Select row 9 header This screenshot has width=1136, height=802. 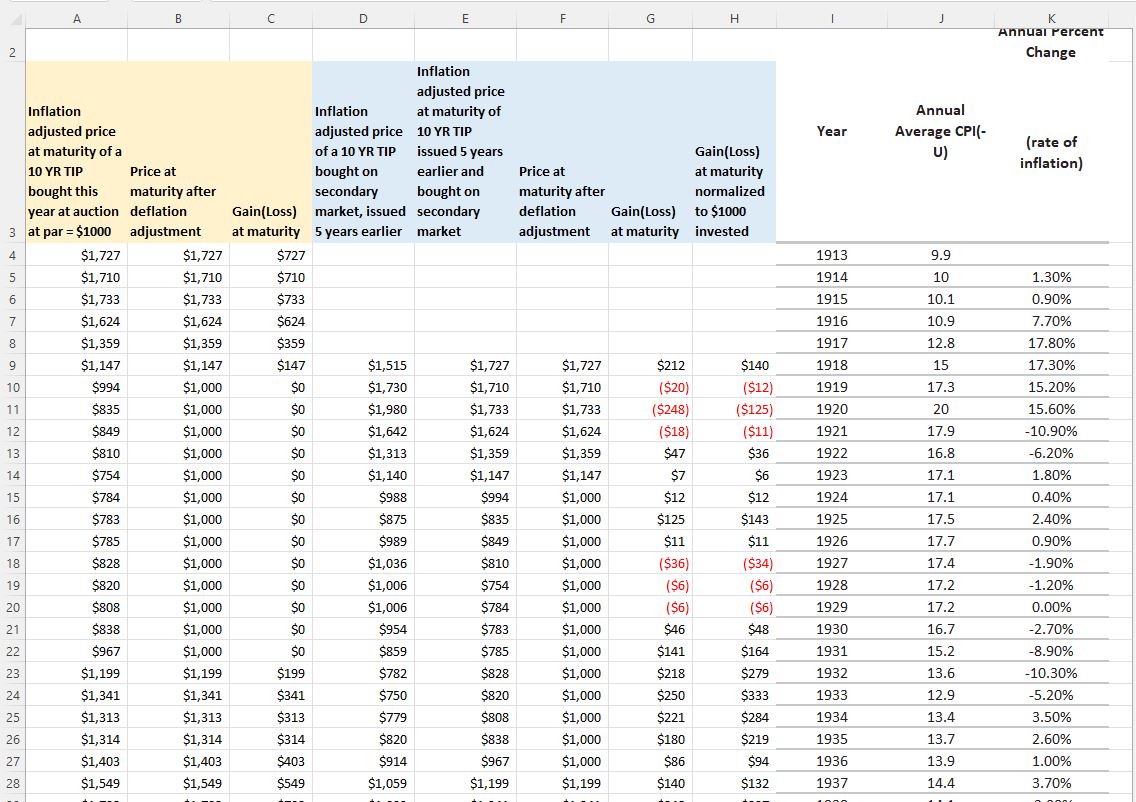point(12,366)
